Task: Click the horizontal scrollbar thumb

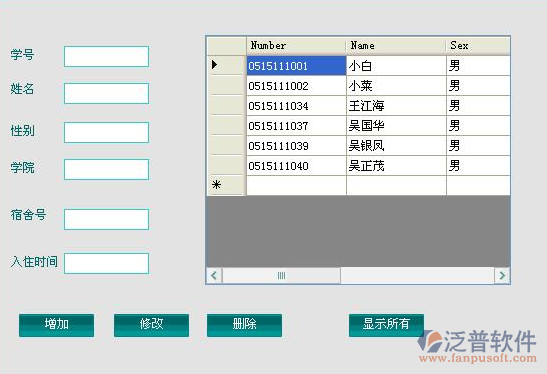Action: (281, 276)
